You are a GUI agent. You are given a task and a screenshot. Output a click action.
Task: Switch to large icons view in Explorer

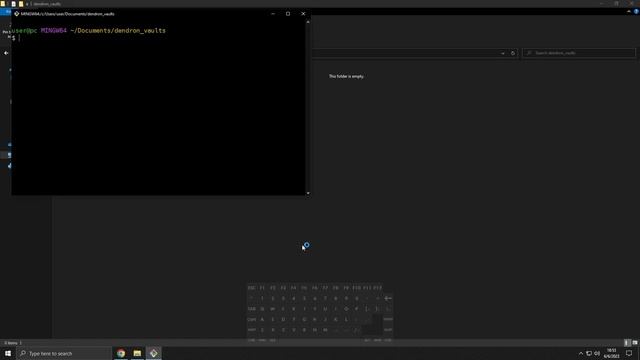point(635,343)
